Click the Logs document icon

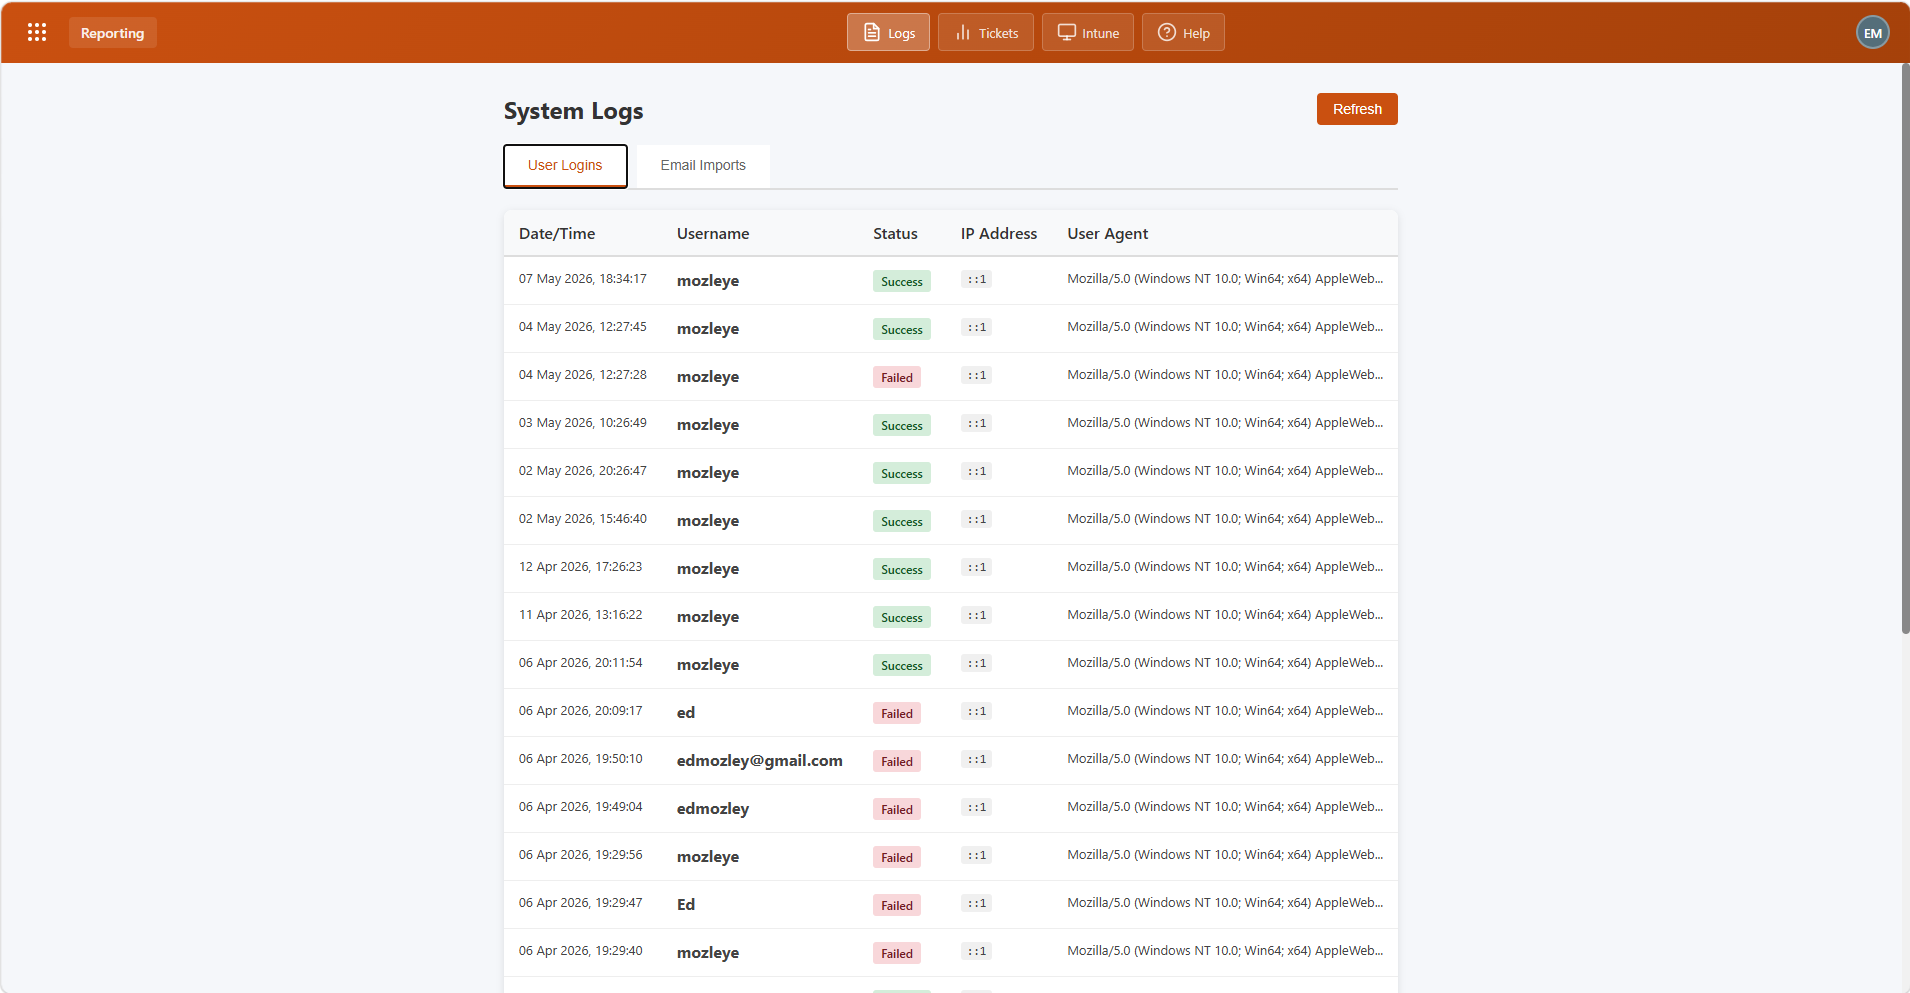point(872,32)
